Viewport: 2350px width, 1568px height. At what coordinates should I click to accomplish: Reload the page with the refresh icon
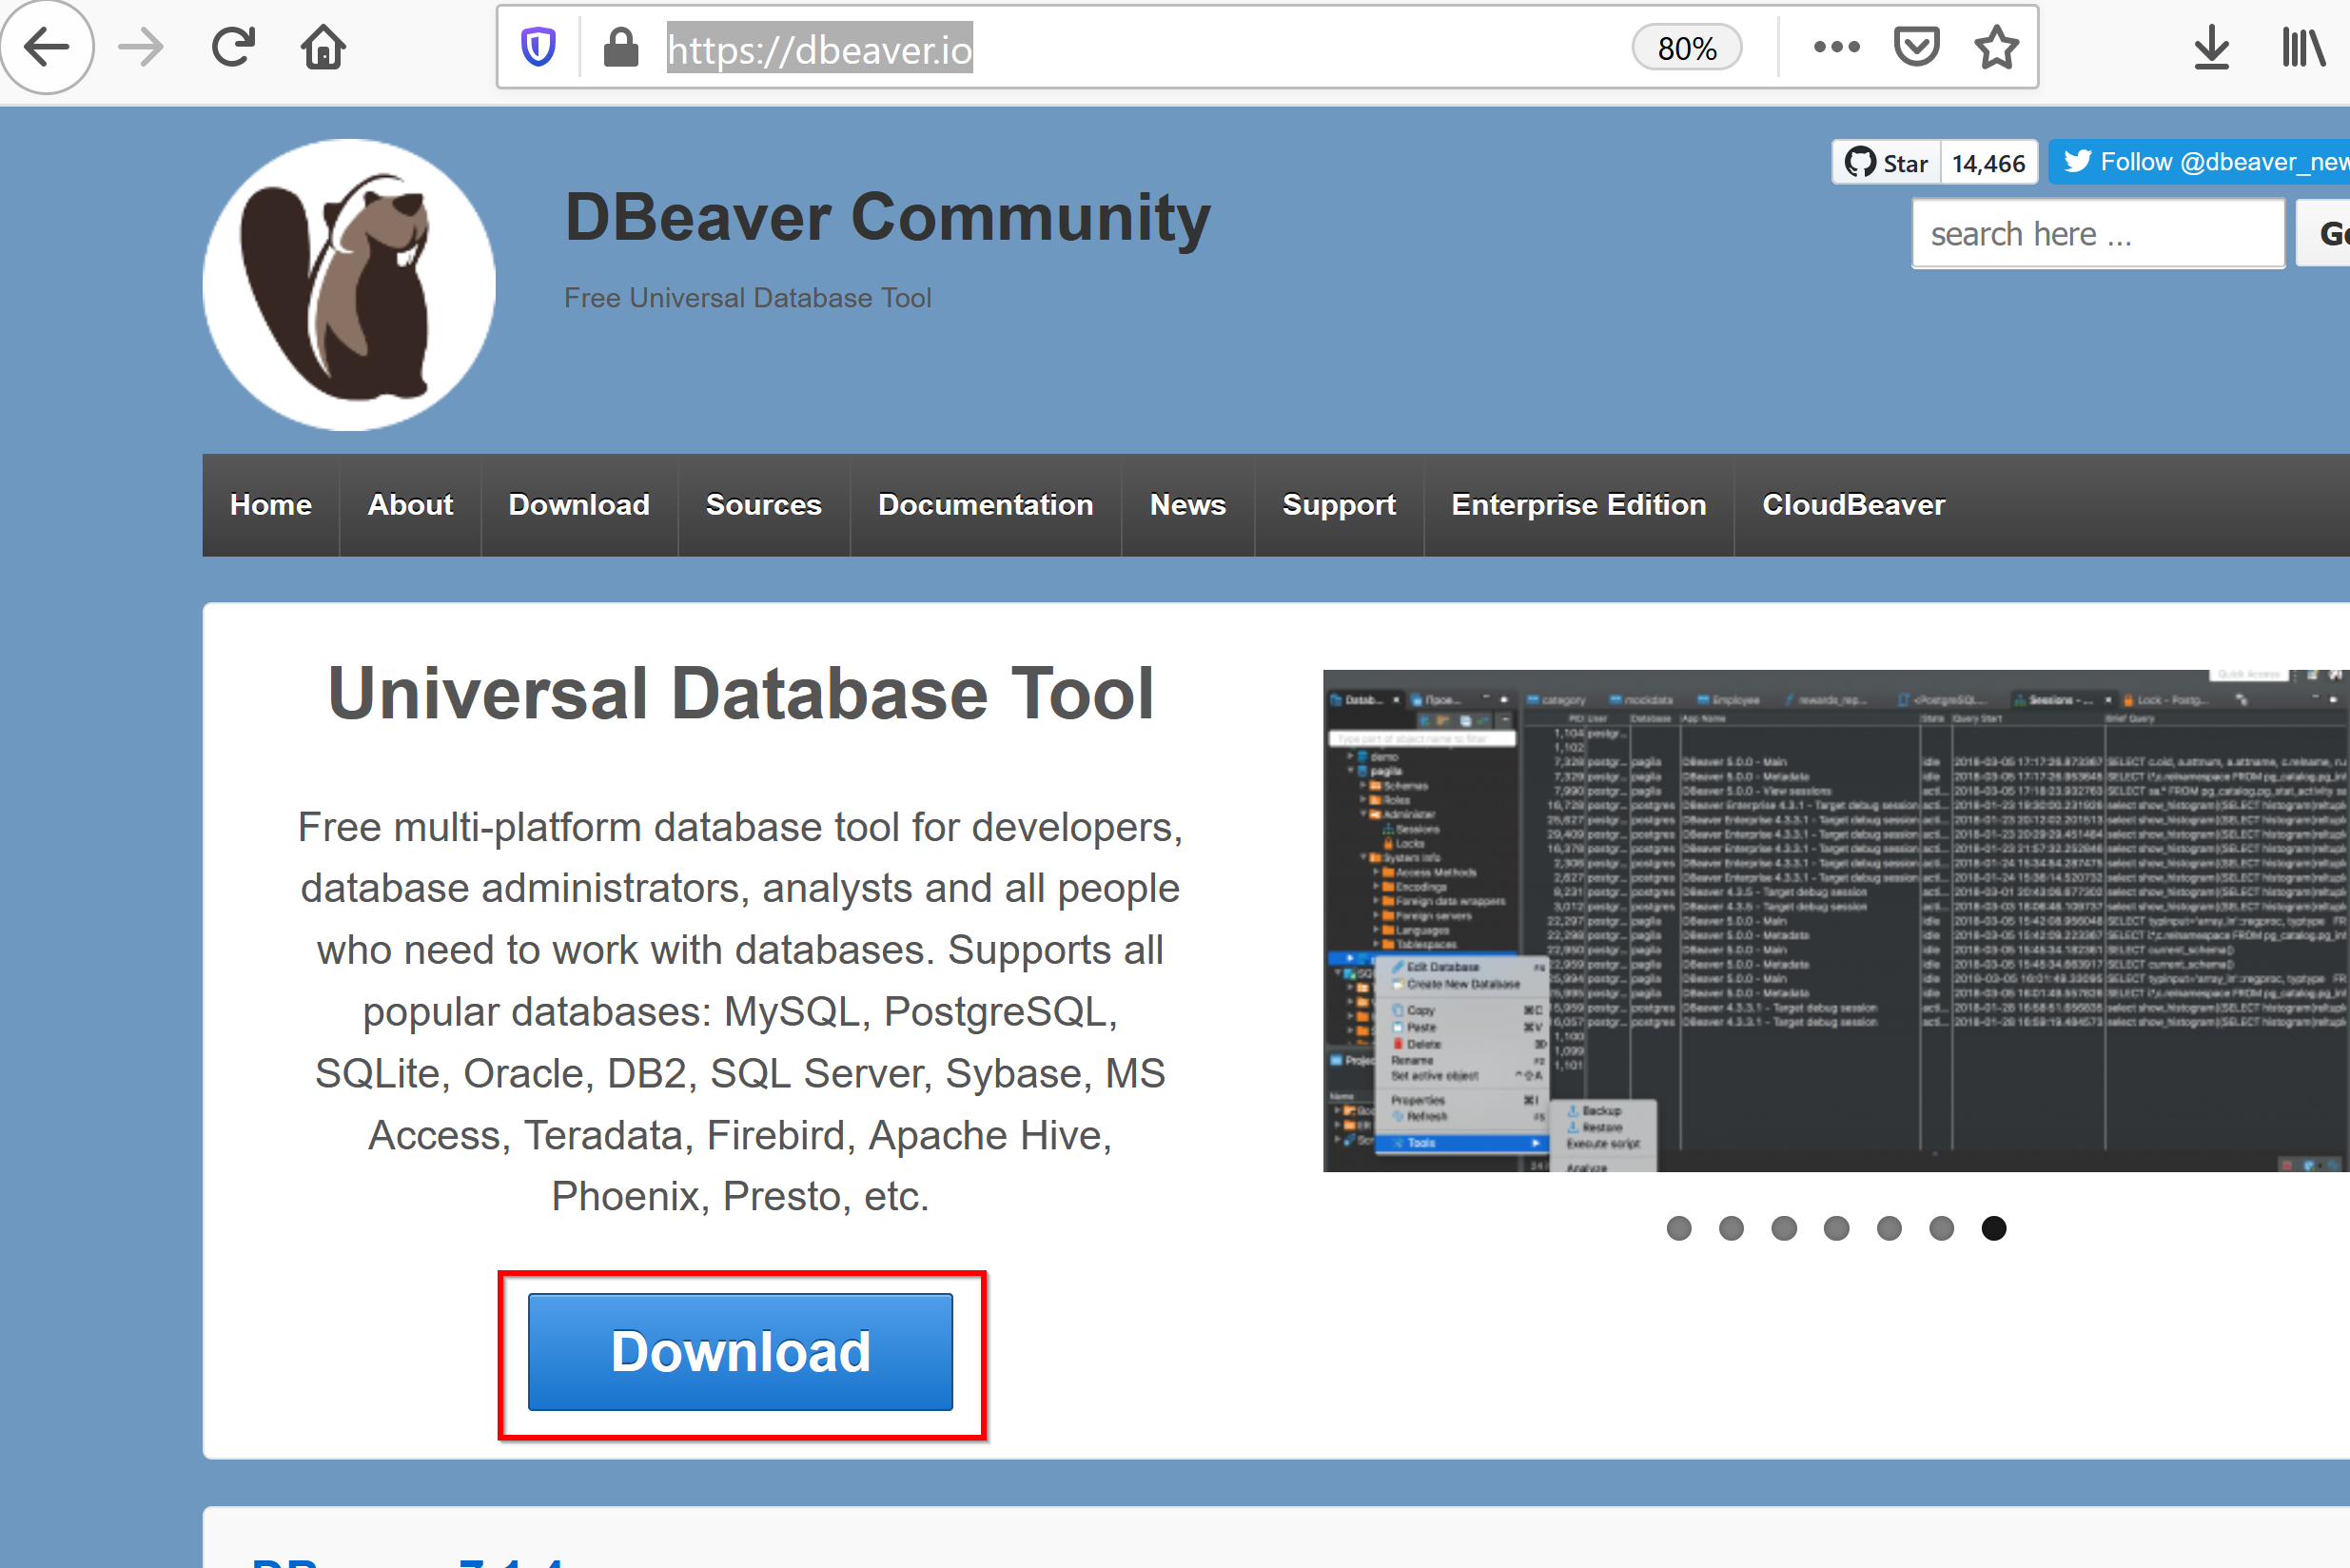tap(233, 47)
